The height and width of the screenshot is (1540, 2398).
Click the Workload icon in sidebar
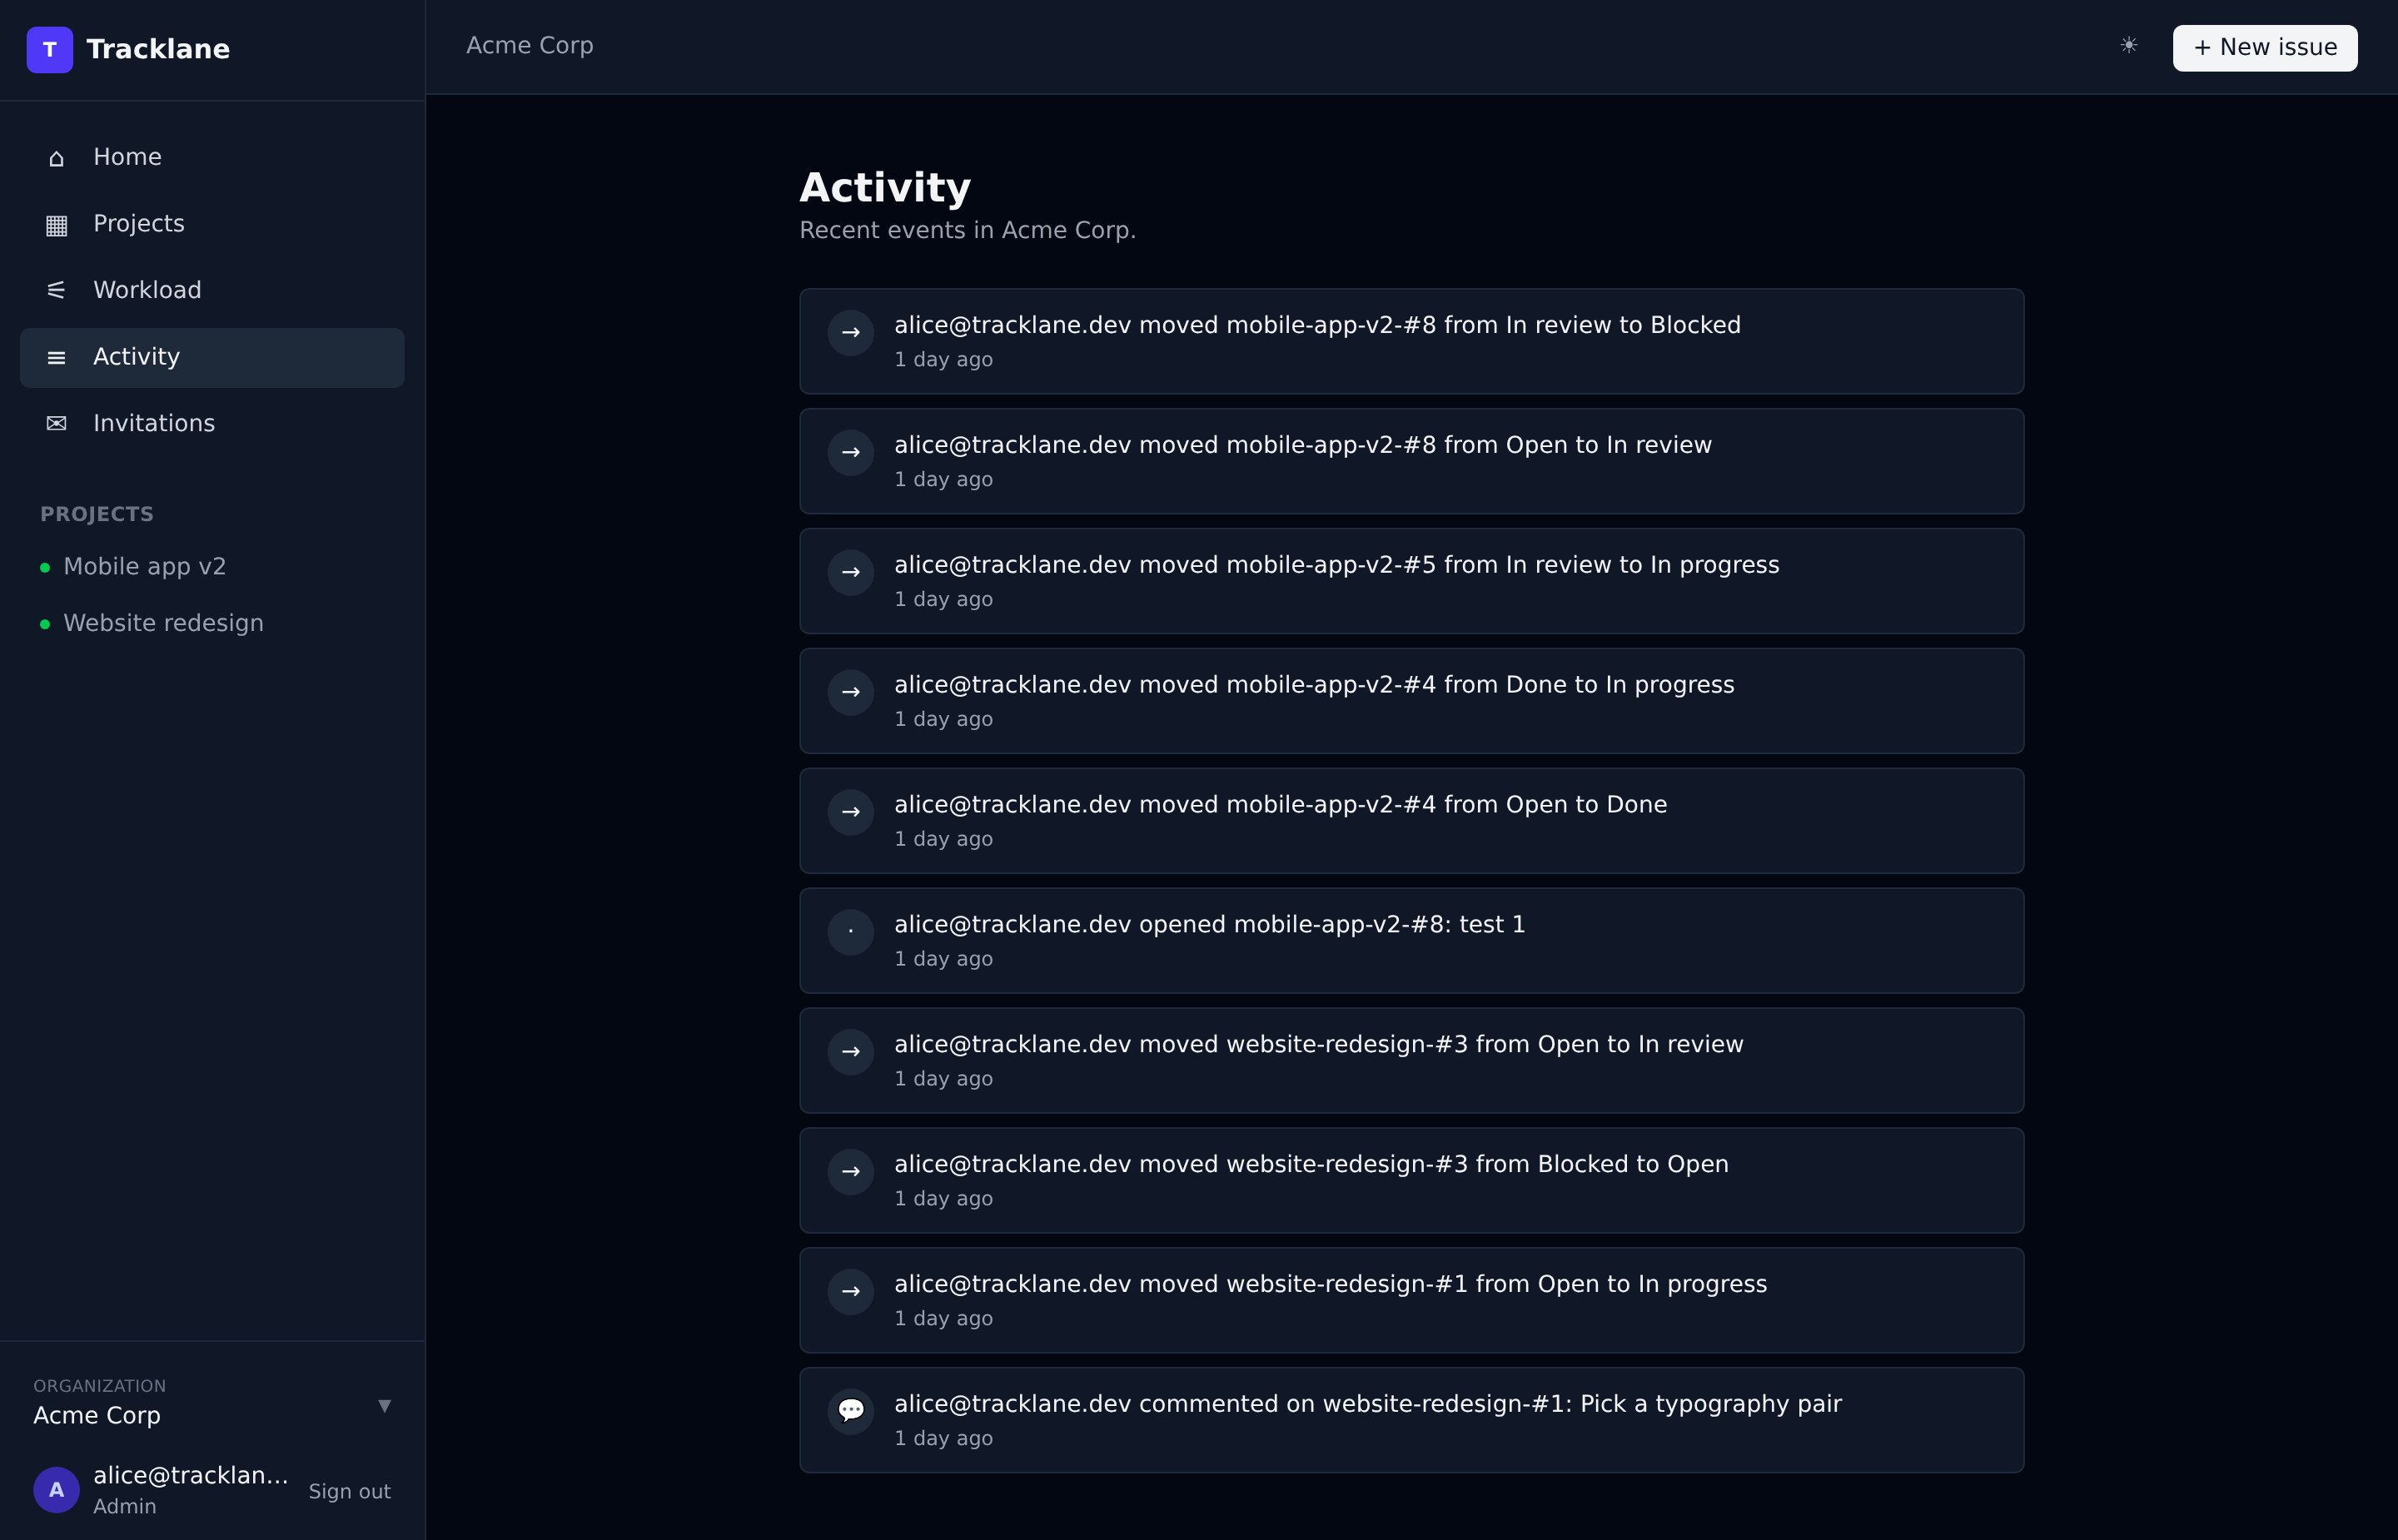click(x=56, y=290)
